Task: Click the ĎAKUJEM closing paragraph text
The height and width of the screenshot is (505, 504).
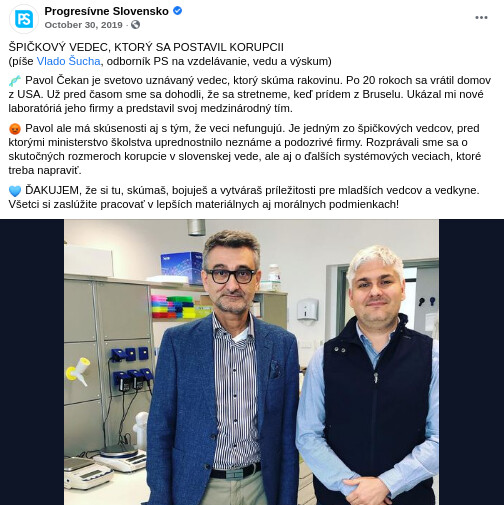Action: pos(244,197)
